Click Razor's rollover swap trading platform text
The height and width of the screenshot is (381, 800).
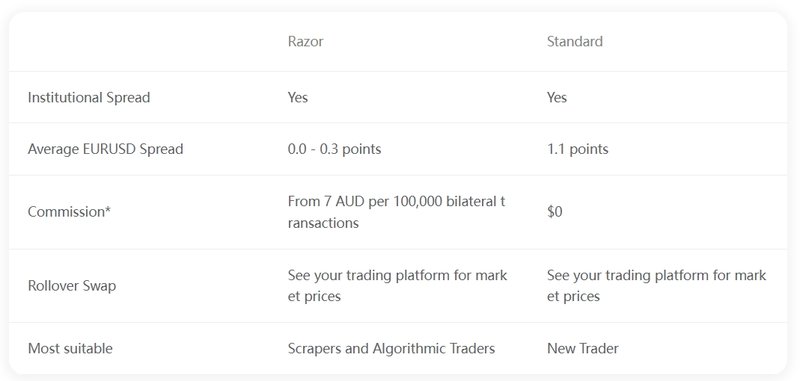pyautogui.click(x=397, y=286)
